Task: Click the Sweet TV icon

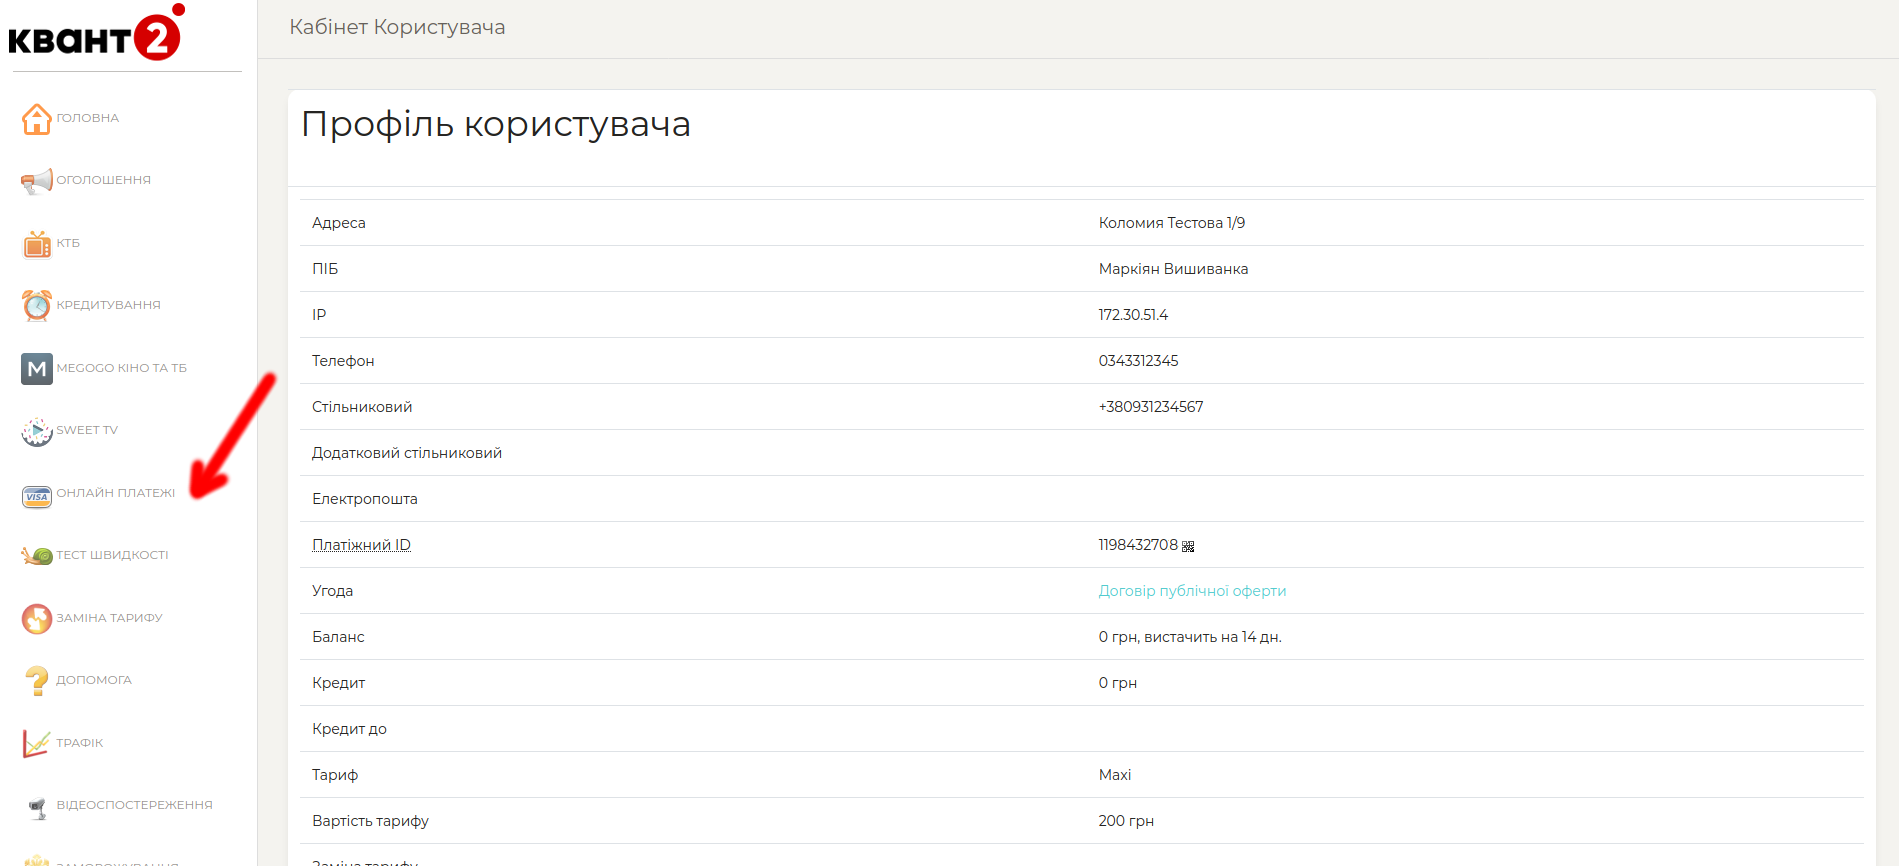Action: click(37, 431)
